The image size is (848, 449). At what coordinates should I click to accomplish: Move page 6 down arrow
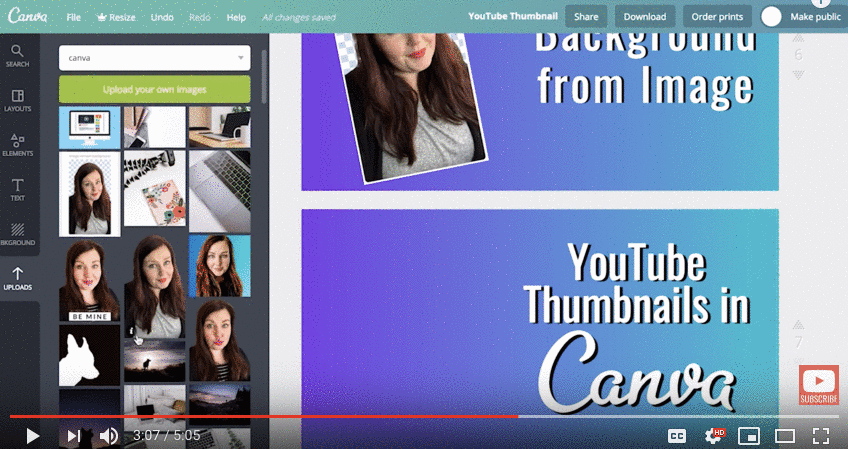click(x=798, y=75)
